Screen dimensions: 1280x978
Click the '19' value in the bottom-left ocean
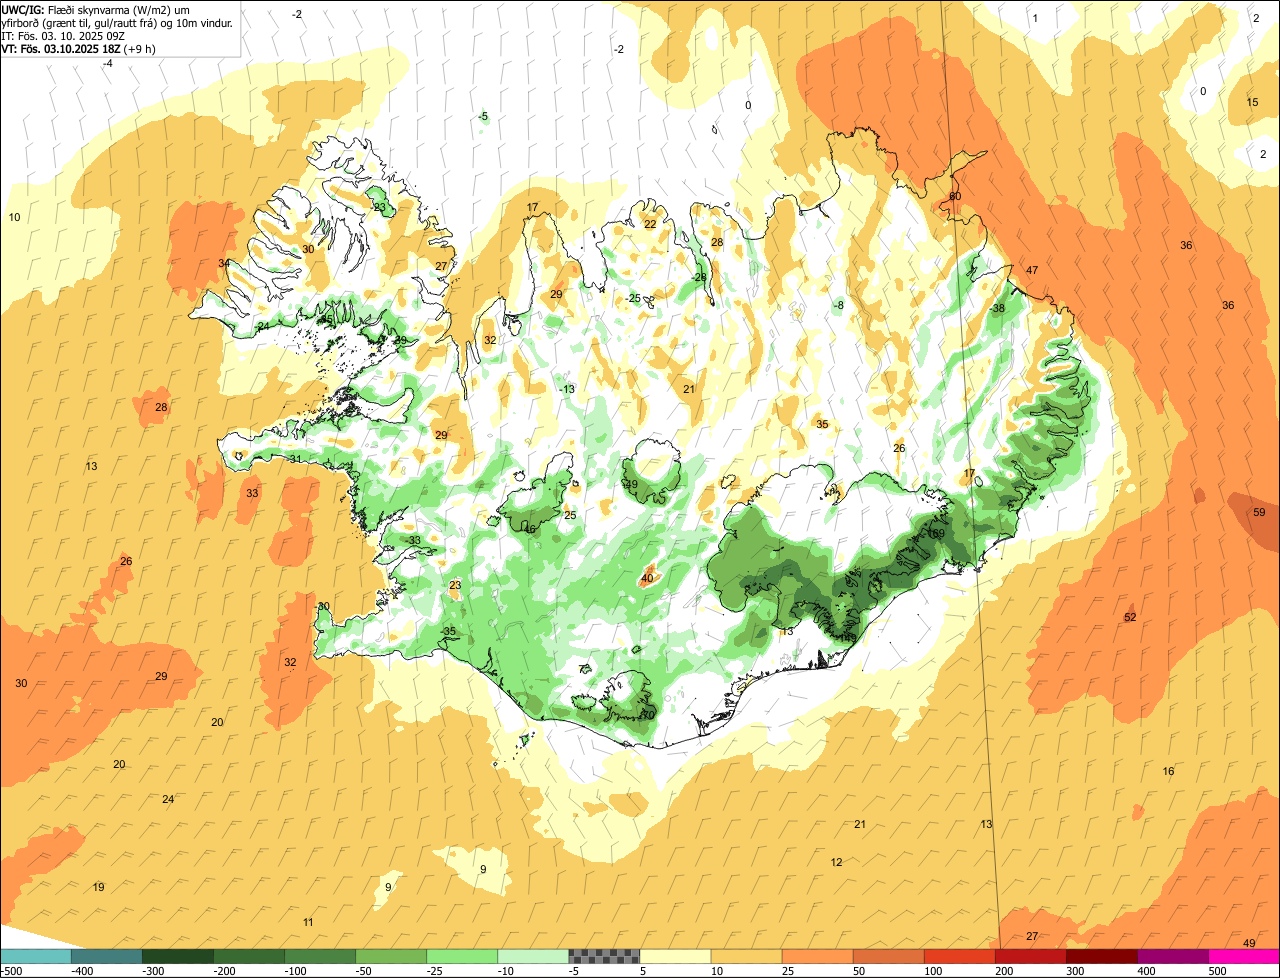pos(98,887)
